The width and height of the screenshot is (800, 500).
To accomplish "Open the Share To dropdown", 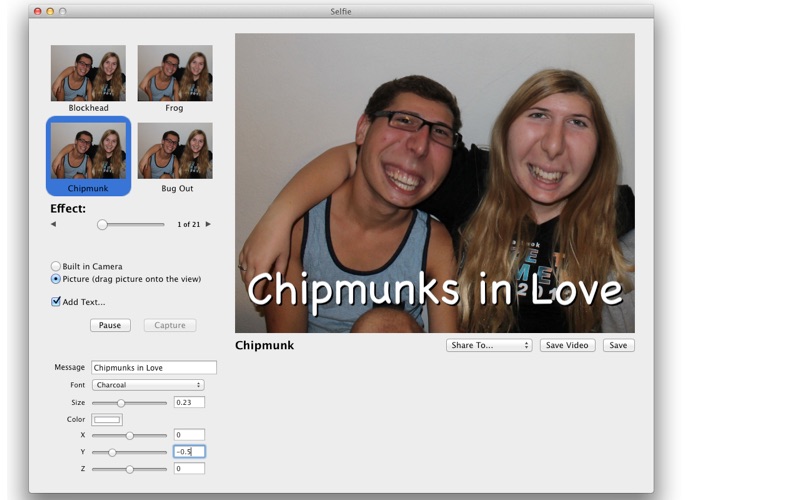I will [489, 345].
